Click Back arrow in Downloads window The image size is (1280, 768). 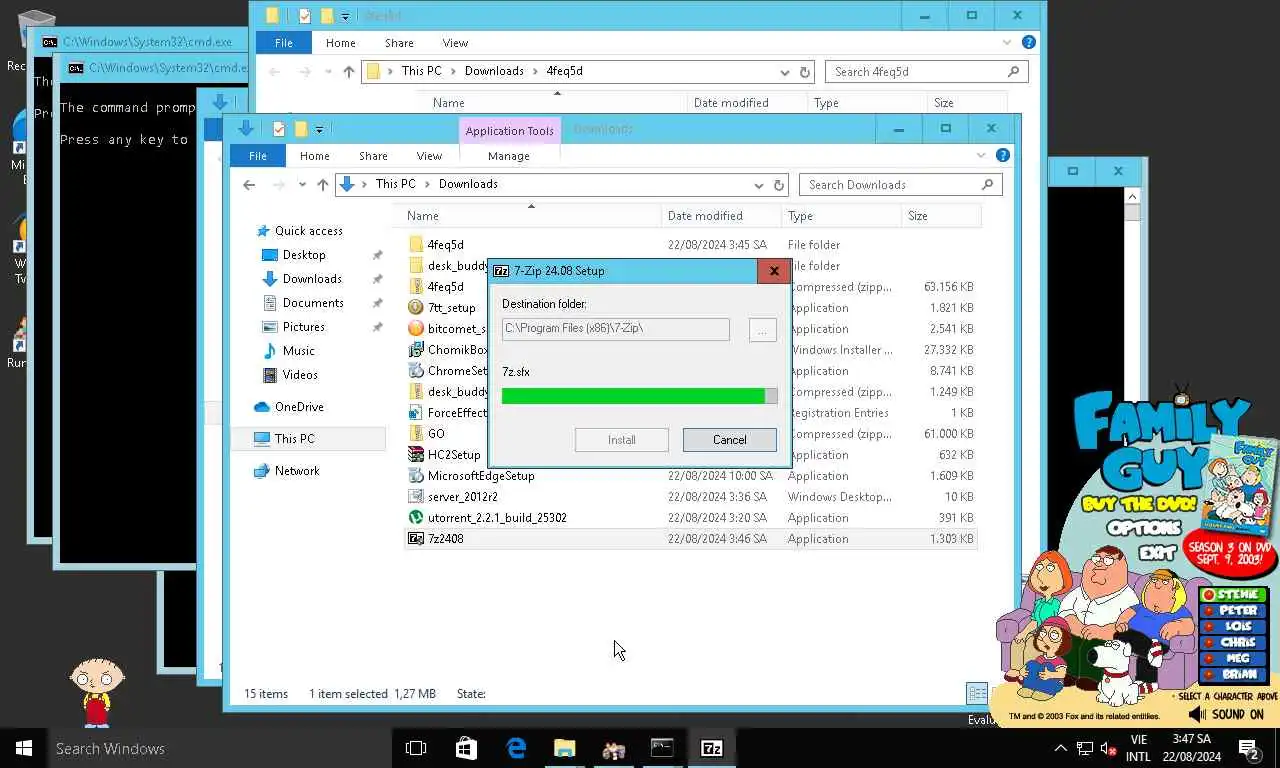(x=249, y=185)
